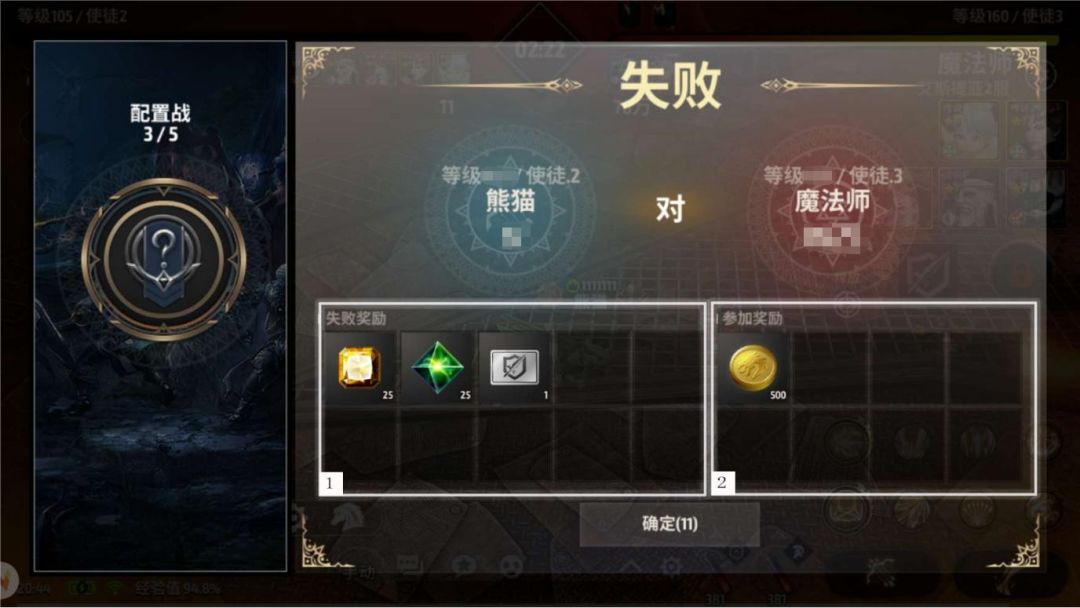This screenshot has width=1080, height=608.
Task: Click the dimmed chat bubble icon at bottom
Action: pyautogui.click(x=409, y=566)
